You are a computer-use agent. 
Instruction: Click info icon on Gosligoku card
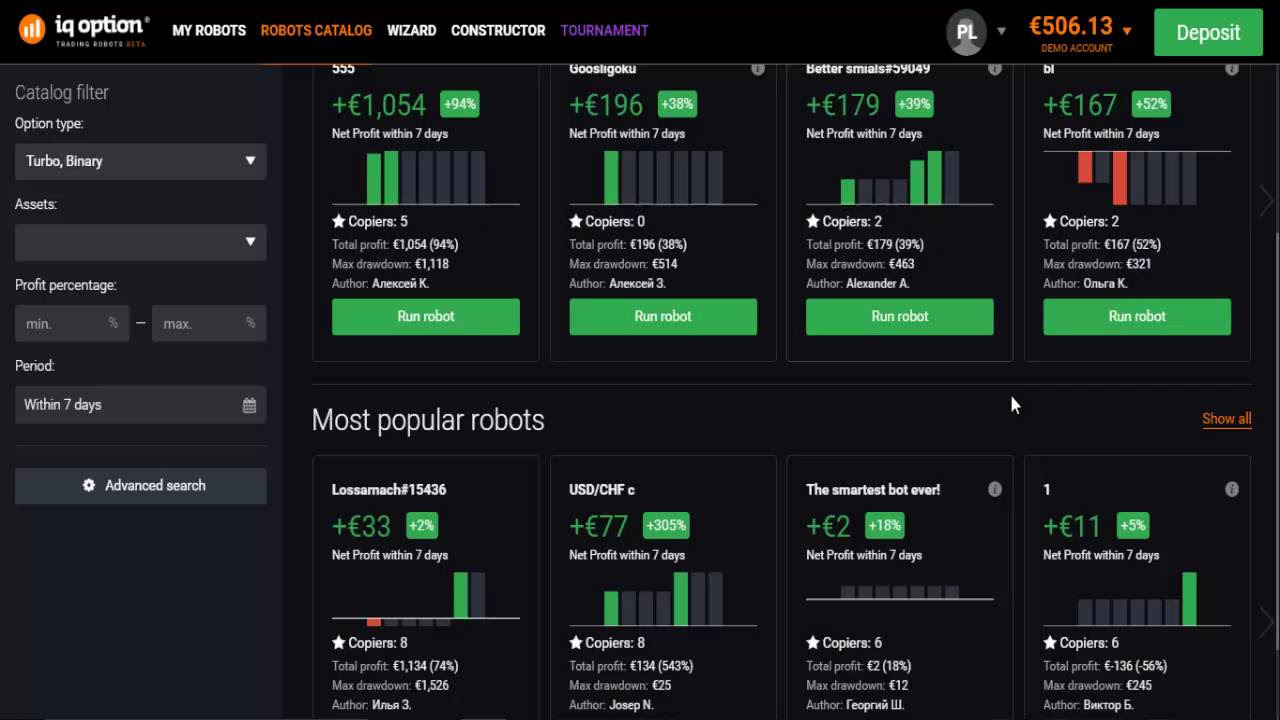coord(758,69)
